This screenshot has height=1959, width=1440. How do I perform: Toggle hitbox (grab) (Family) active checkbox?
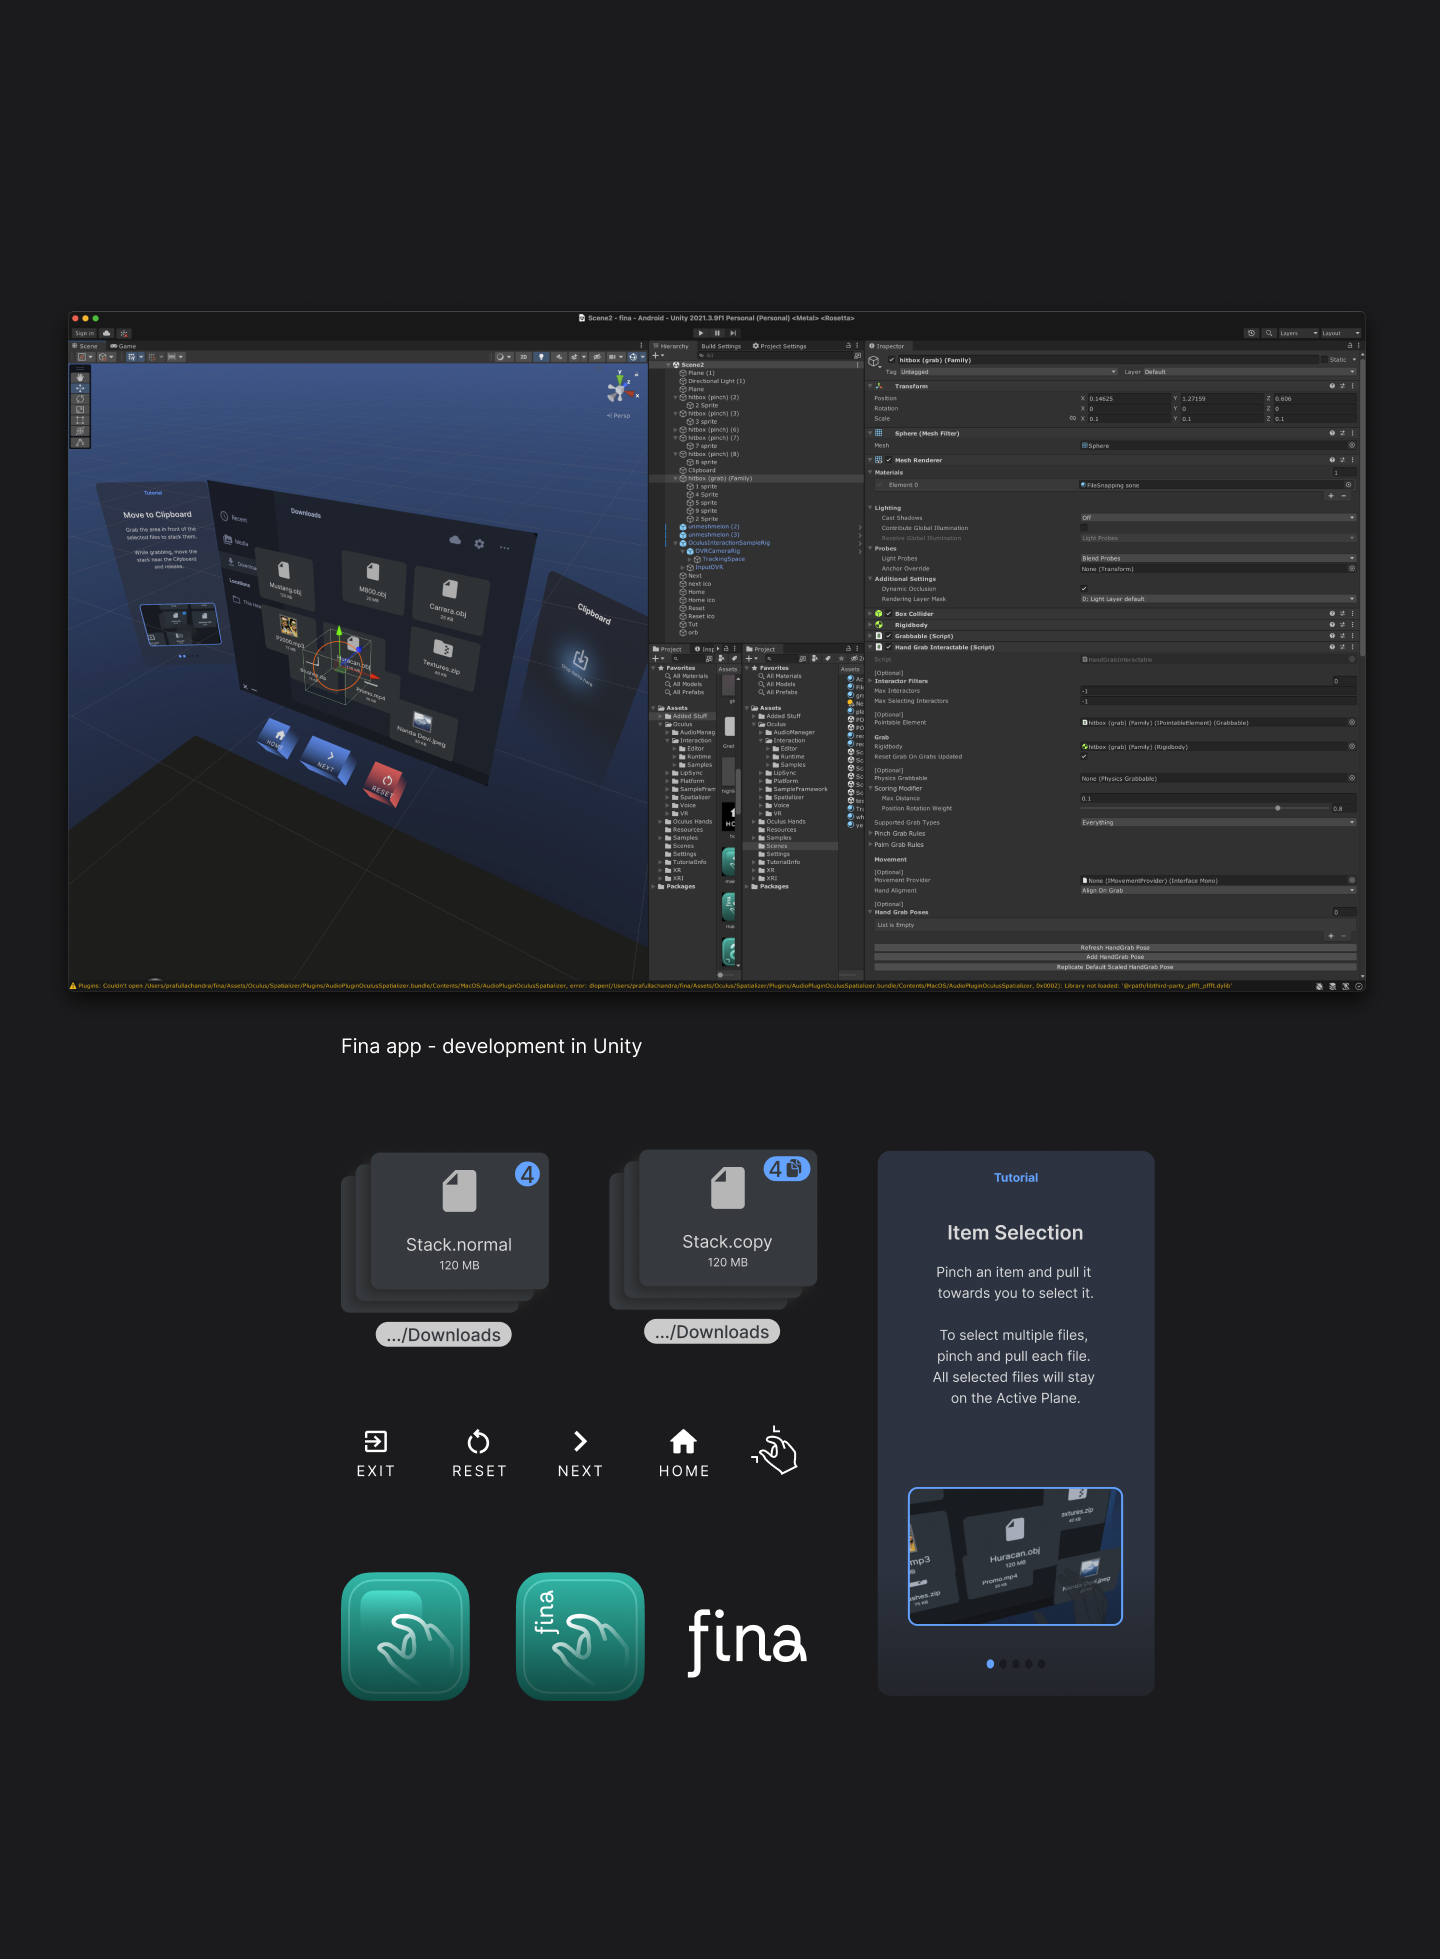click(892, 360)
